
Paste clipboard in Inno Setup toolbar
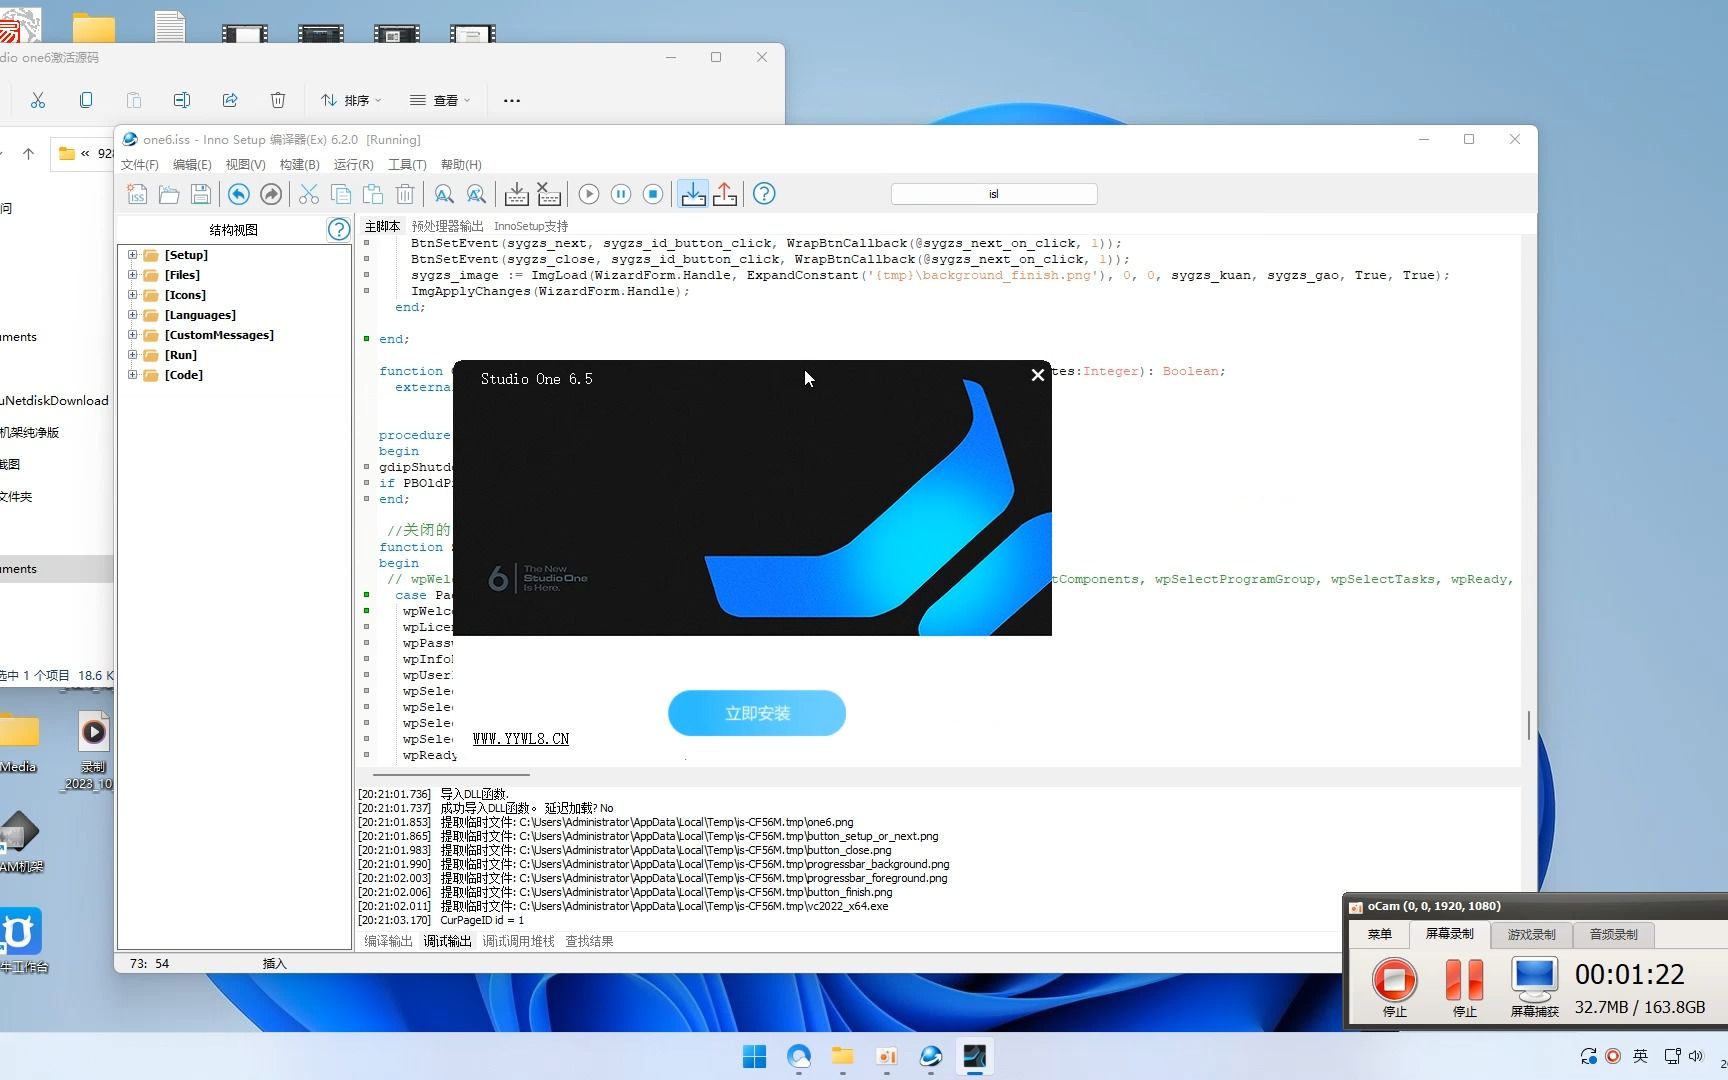(373, 194)
